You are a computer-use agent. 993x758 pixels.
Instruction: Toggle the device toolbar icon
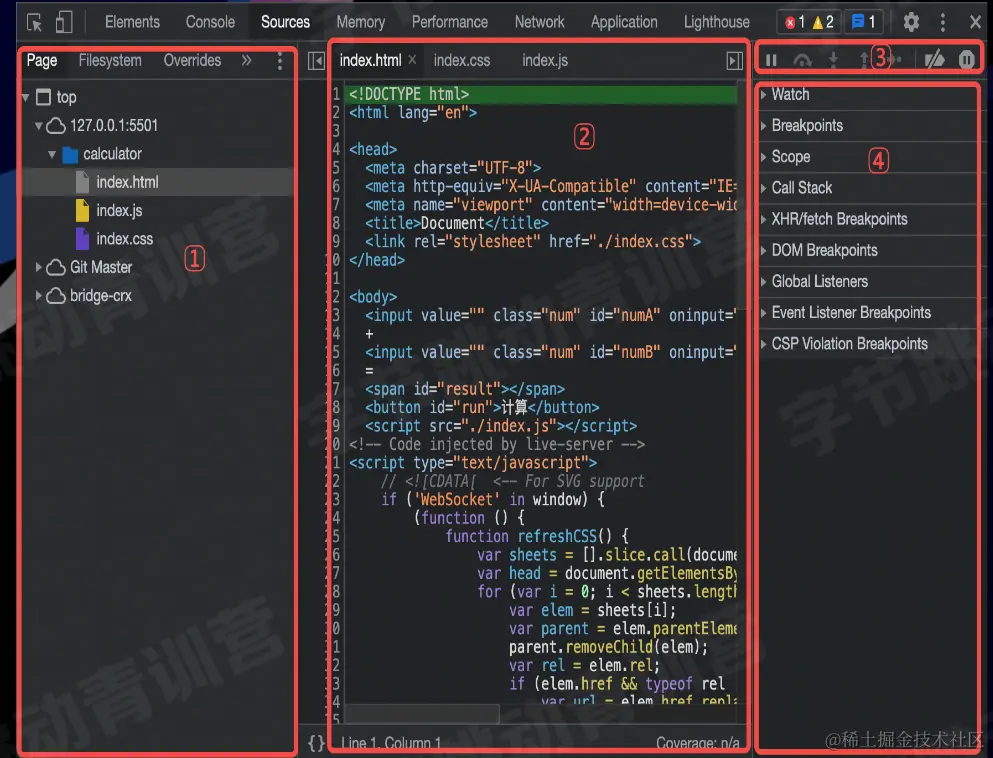coord(63,22)
